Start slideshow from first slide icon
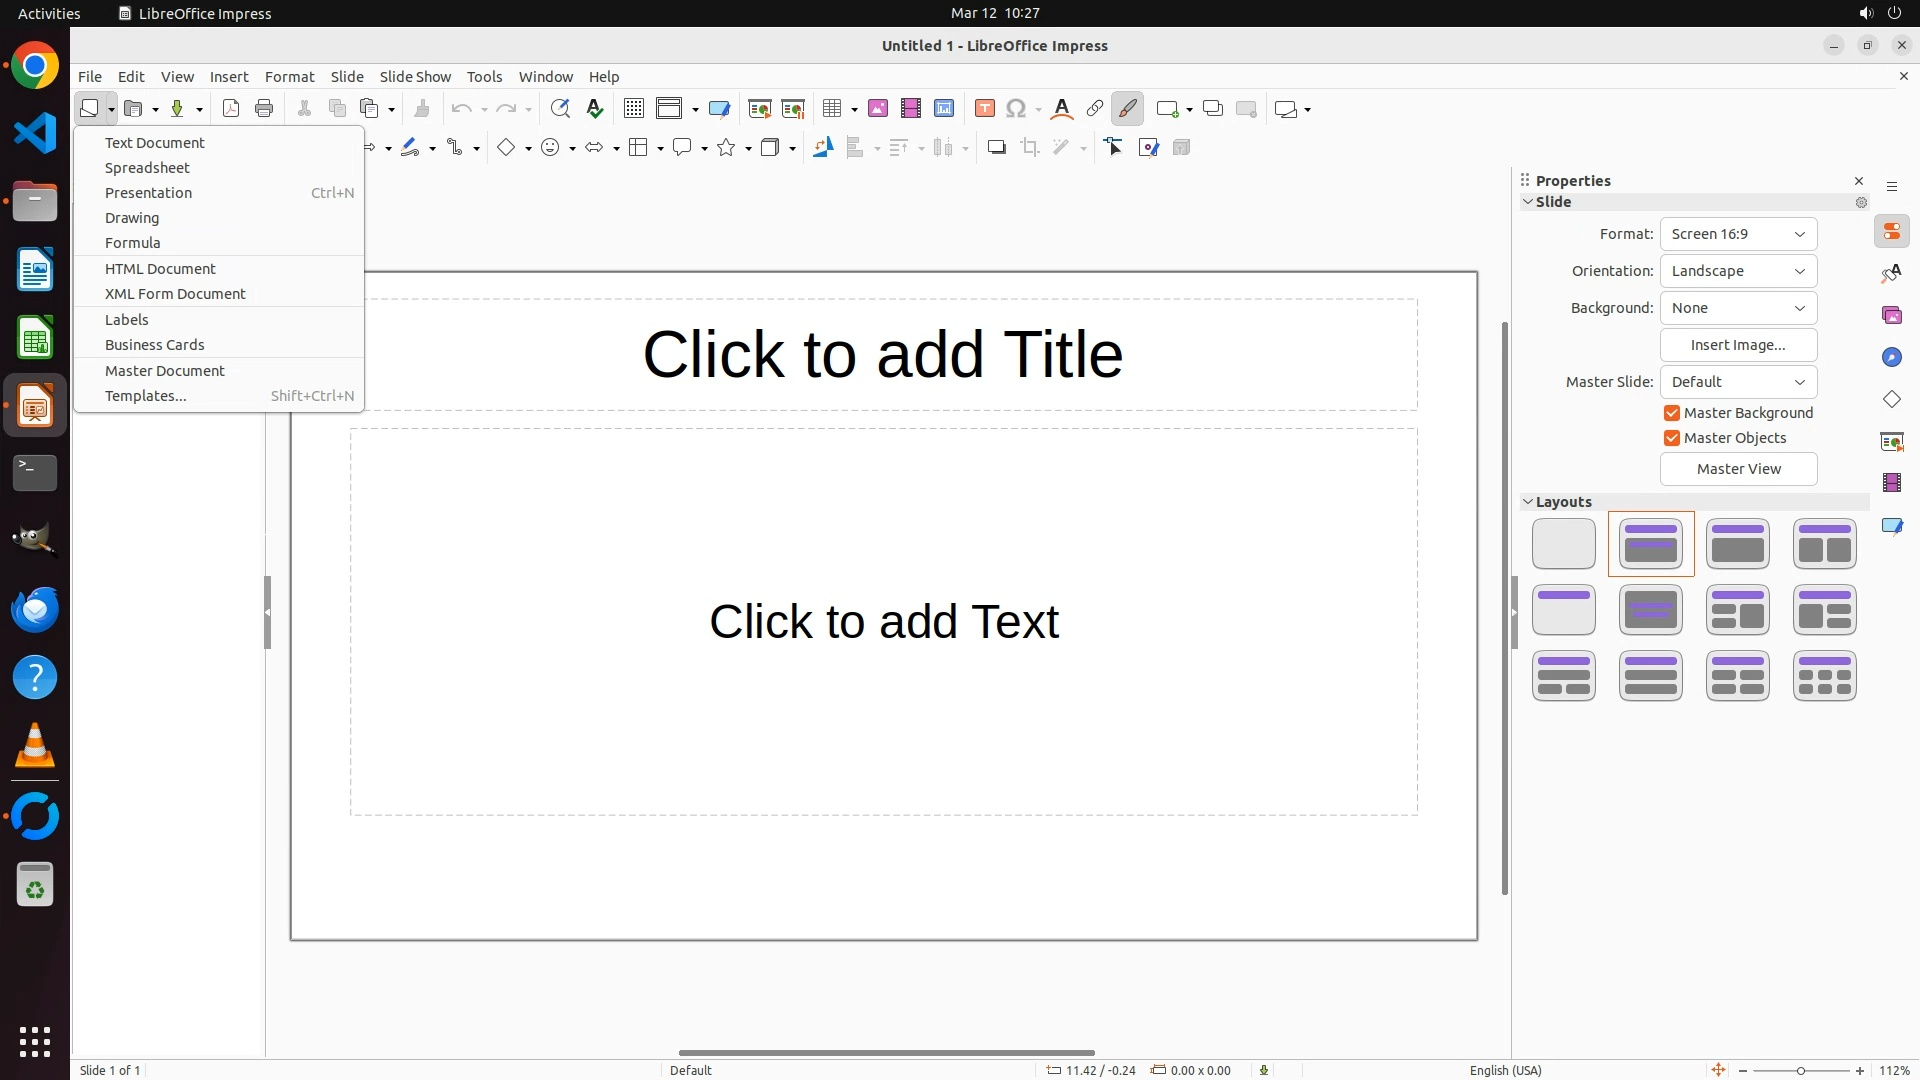1920x1080 pixels. (760, 109)
